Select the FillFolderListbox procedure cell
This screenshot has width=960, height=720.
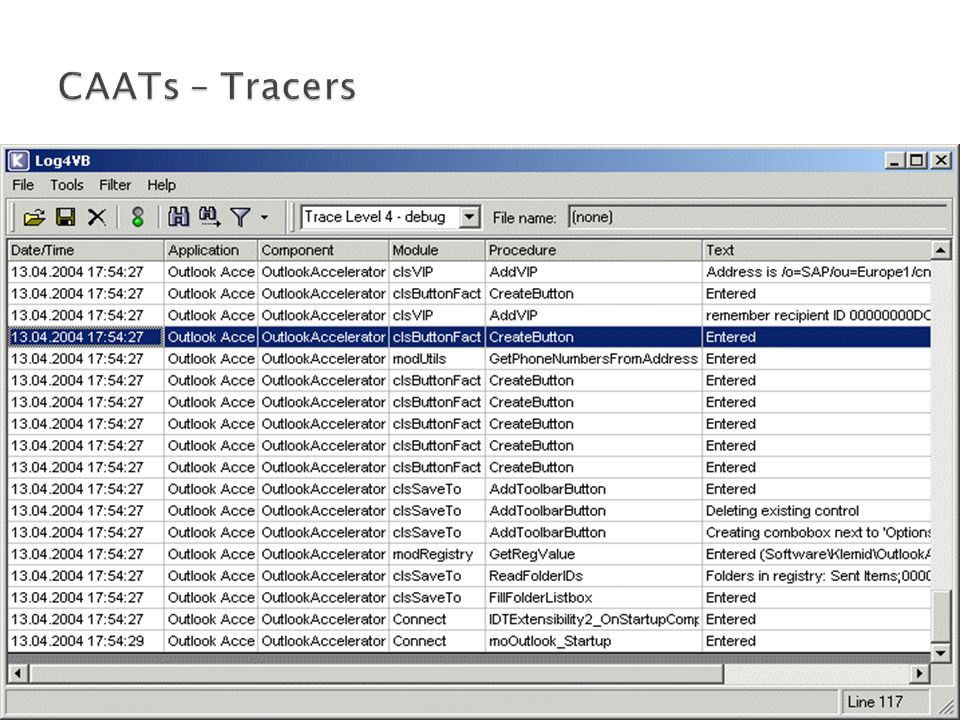pyautogui.click(x=593, y=598)
